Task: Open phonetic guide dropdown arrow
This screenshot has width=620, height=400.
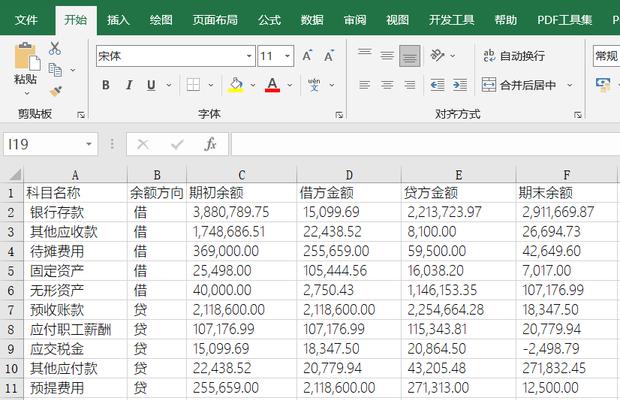Action: [331, 85]
